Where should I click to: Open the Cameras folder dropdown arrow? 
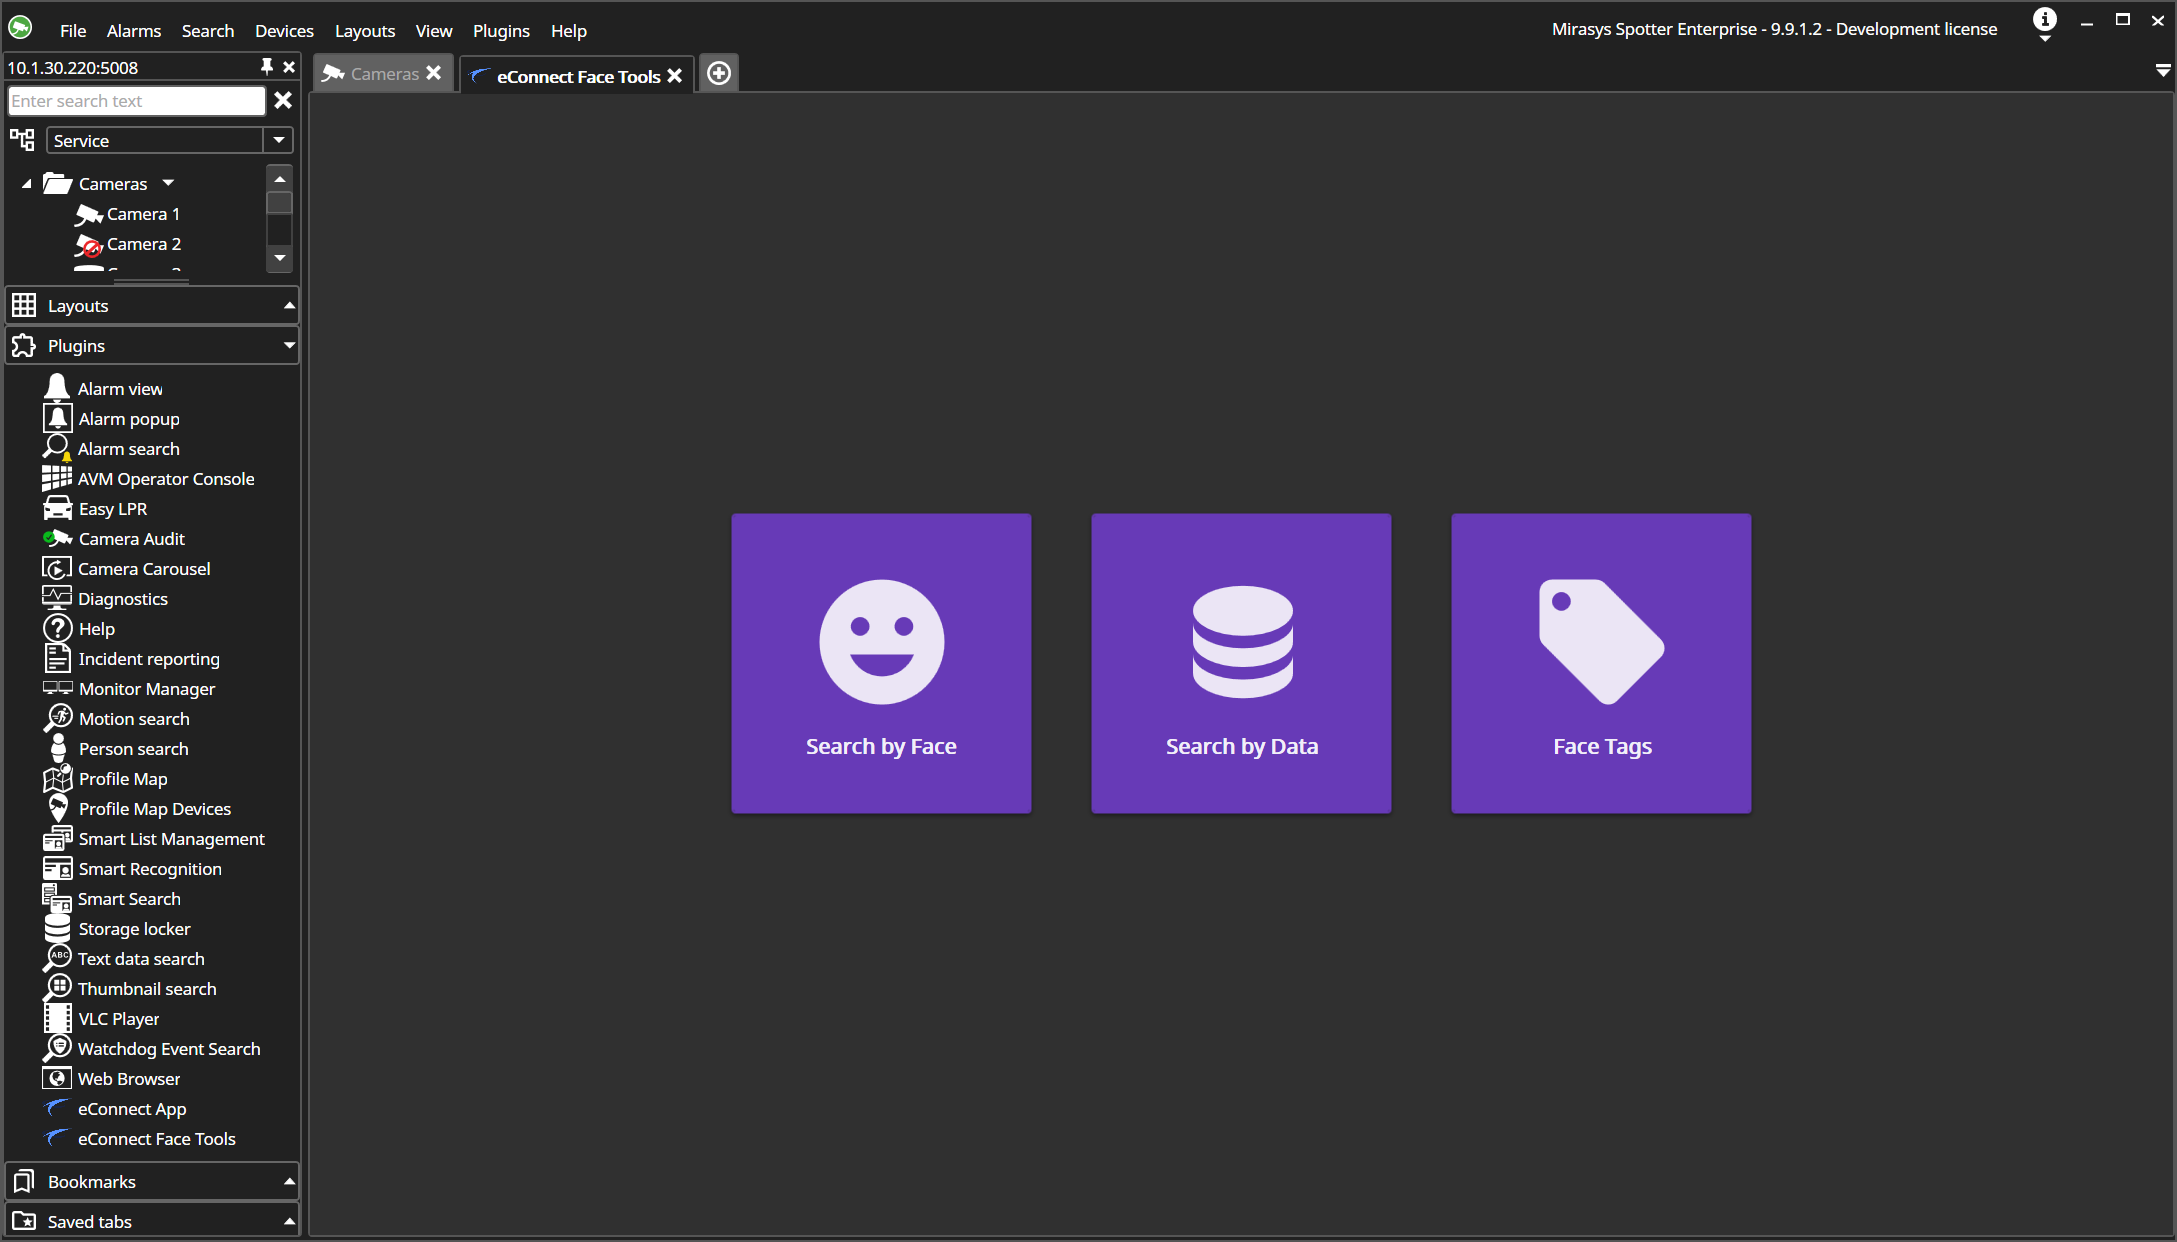[x=168, y=183]
